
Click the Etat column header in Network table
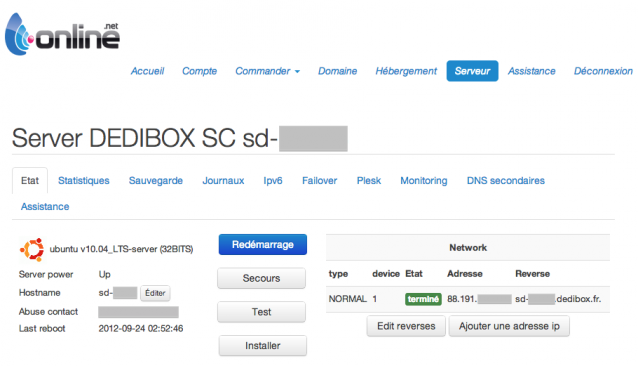coord(414,274)
